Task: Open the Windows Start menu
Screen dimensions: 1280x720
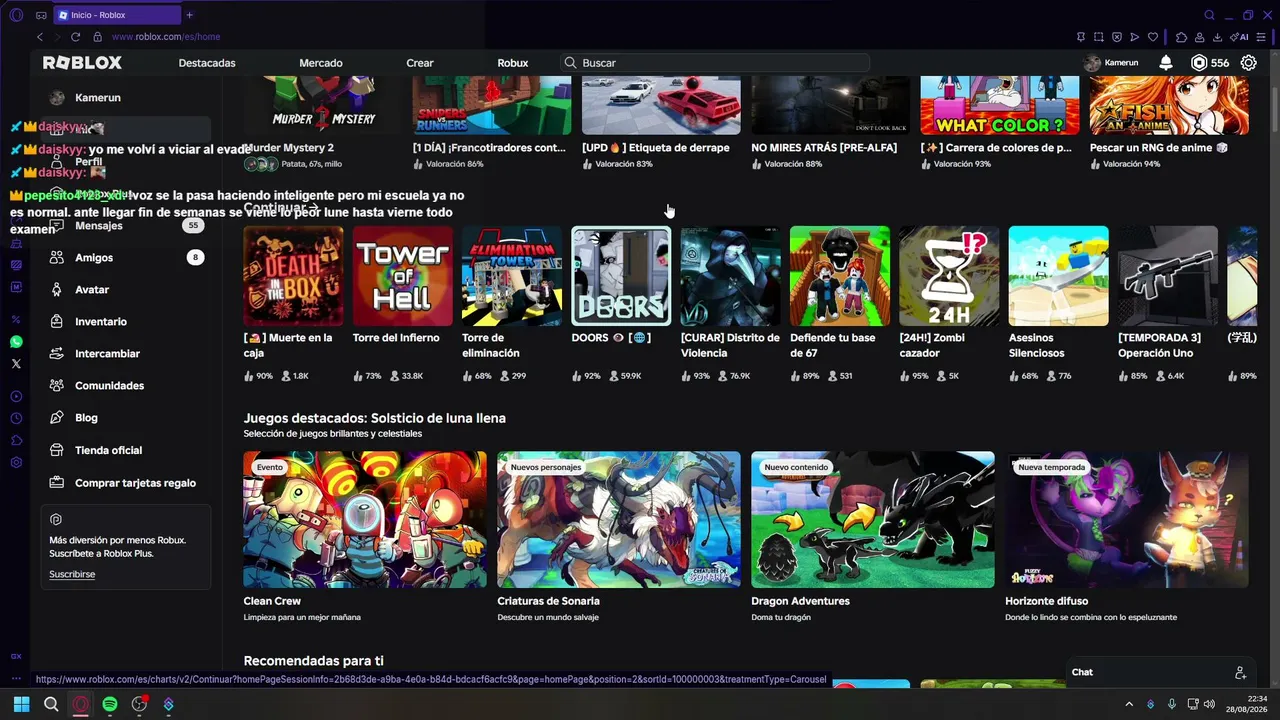Action: 21,704
